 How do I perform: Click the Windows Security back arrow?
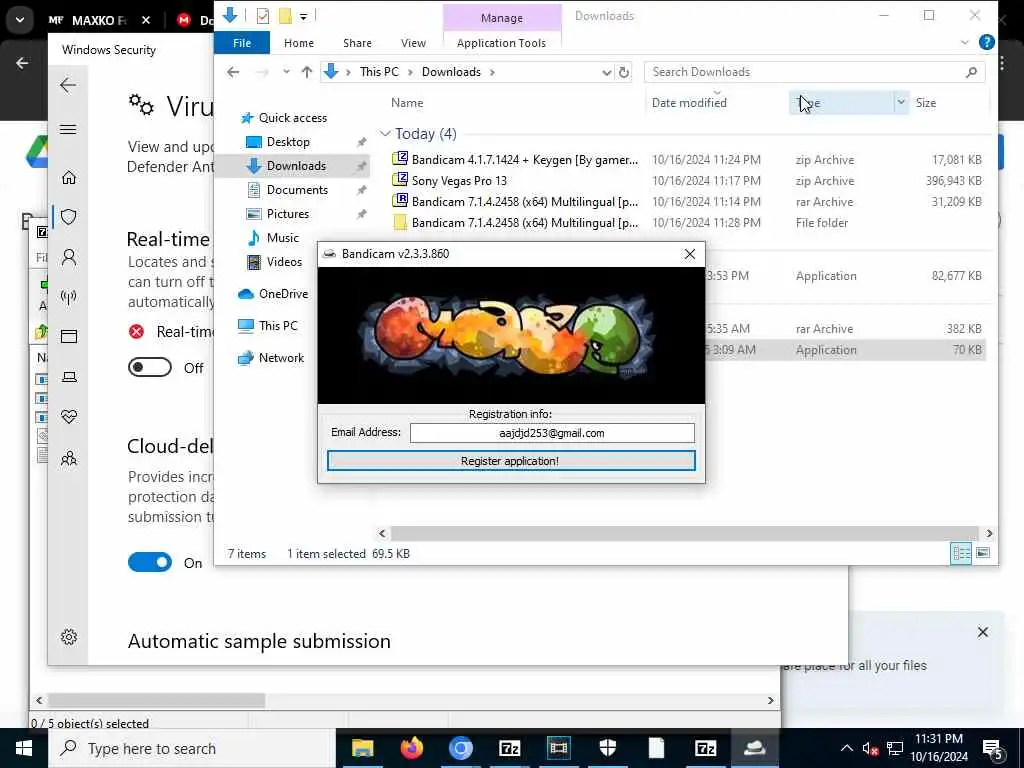[68, 85]
